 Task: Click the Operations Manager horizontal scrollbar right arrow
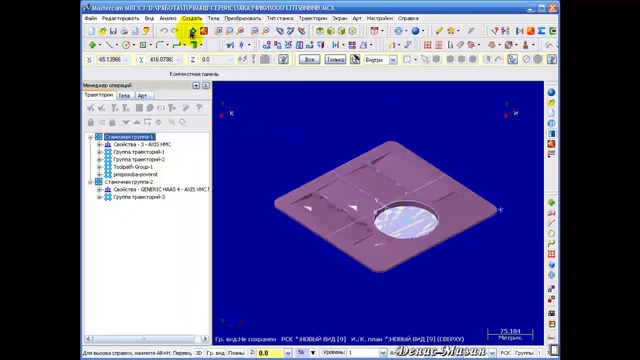pos(205,339)
